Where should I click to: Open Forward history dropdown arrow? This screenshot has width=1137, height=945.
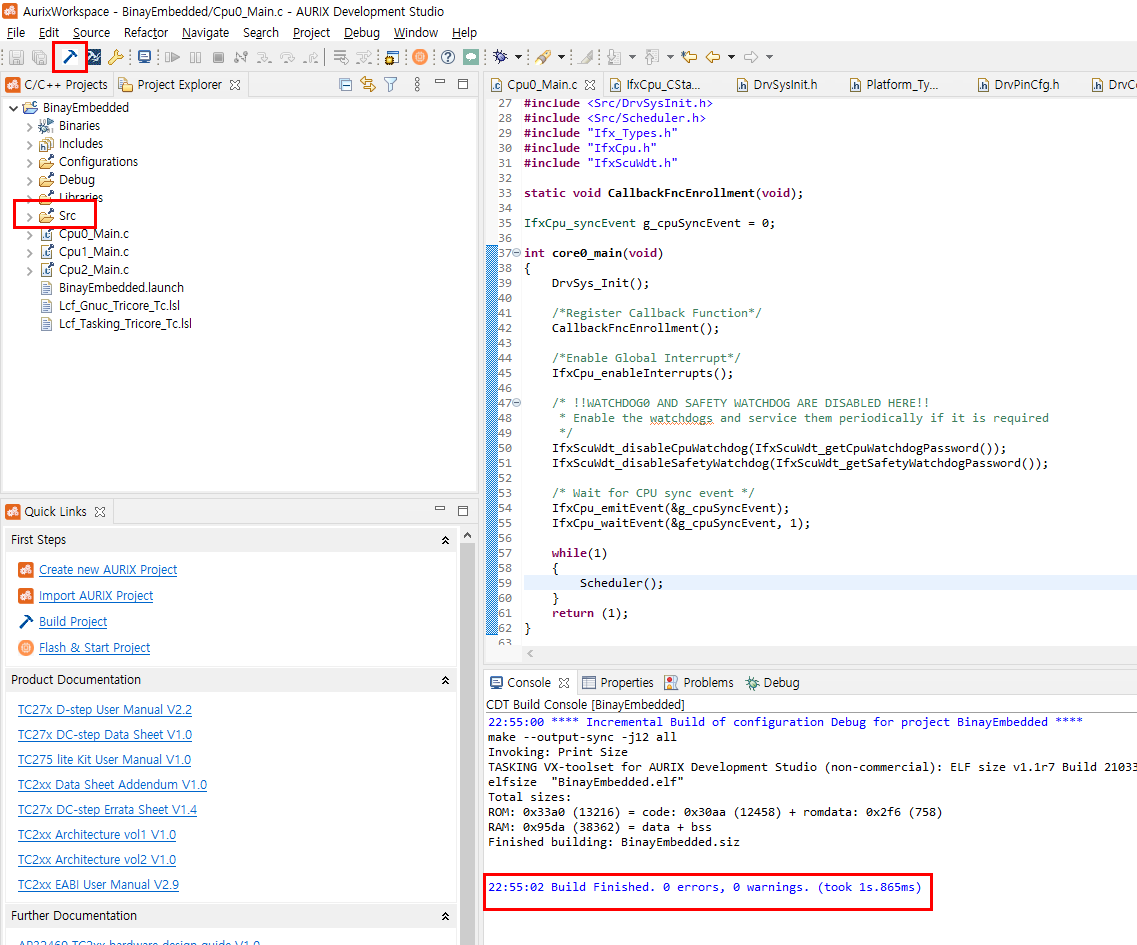769,57
